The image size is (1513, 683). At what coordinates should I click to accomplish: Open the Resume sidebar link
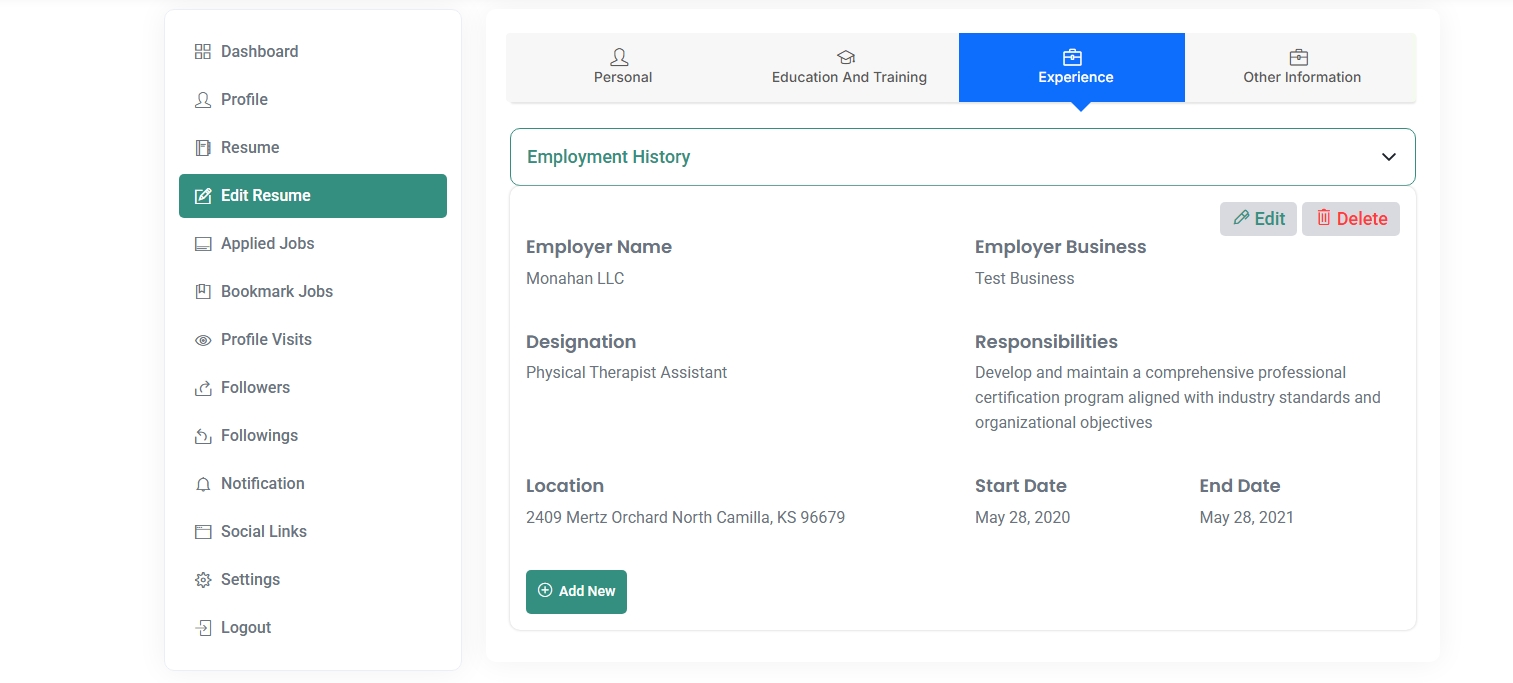(x=313, y=147)
